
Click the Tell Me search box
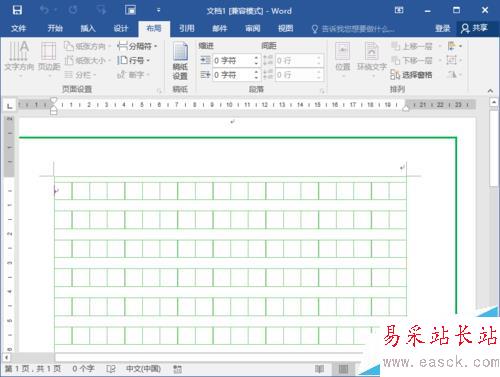(x=353, y=29)
